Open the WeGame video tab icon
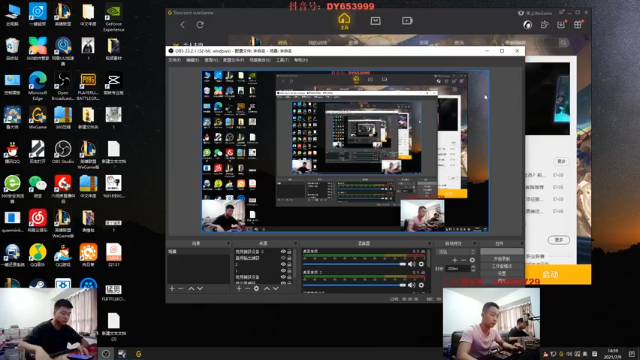This screenshot has height=360, width=640. point(407,20)
